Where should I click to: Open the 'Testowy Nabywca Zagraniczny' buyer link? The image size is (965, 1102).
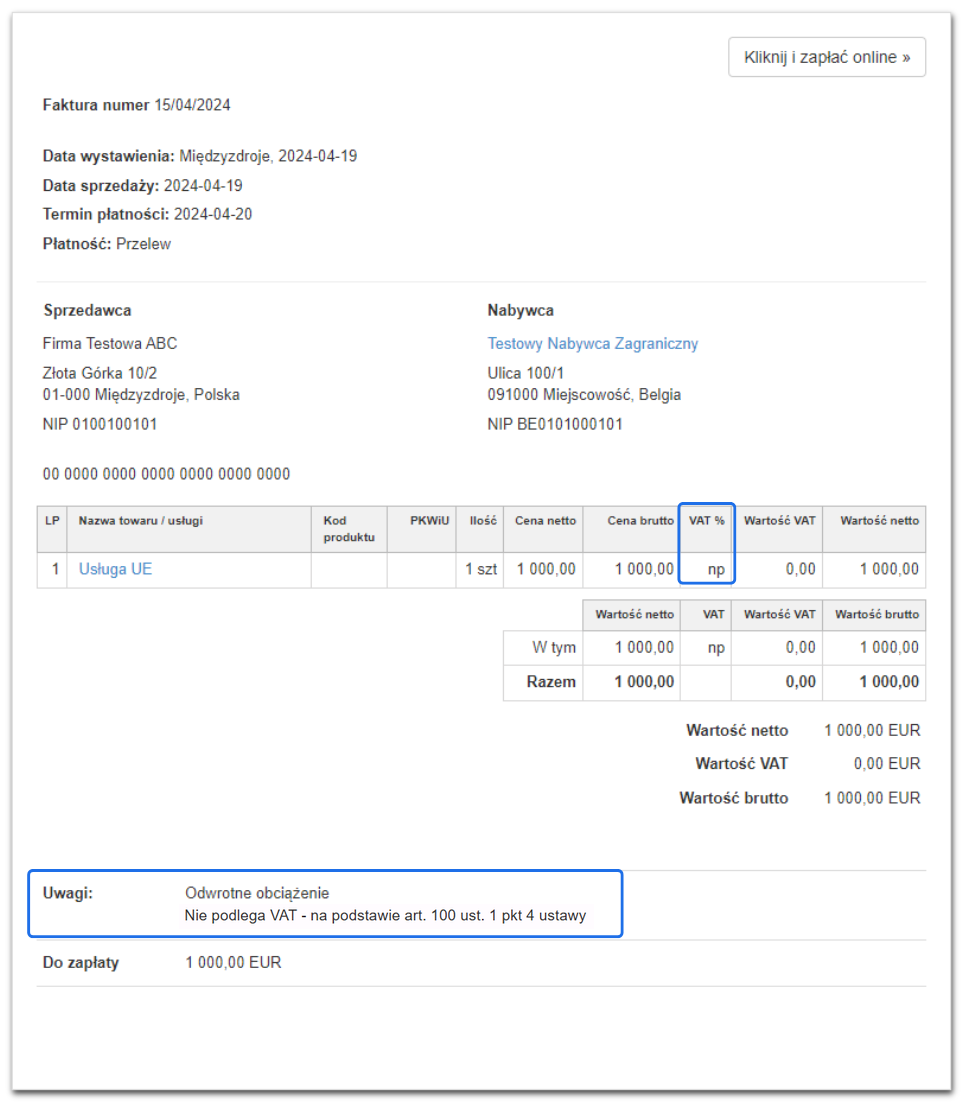pos(592,344)
